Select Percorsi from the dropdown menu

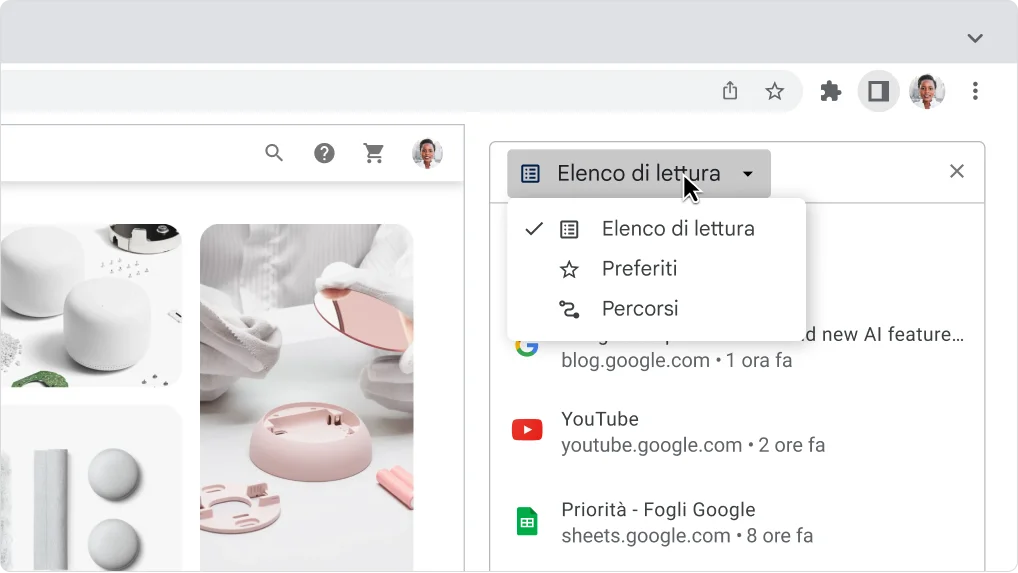pos(656,309)
